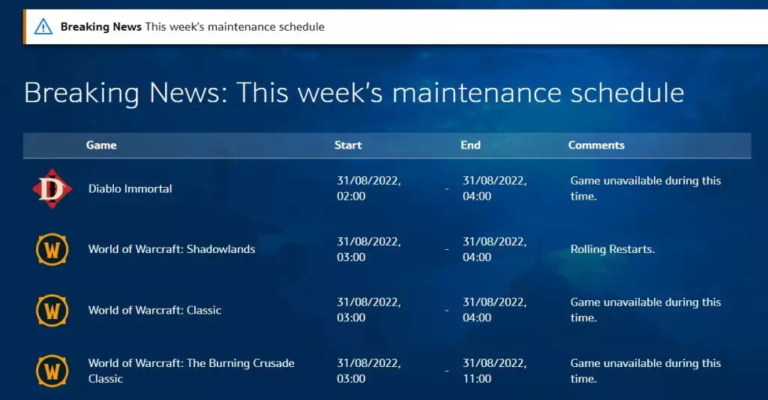Click the World of Warcraft: Classic row icon
This screenshot has height=400, width=768.
[x=52, y=310]
